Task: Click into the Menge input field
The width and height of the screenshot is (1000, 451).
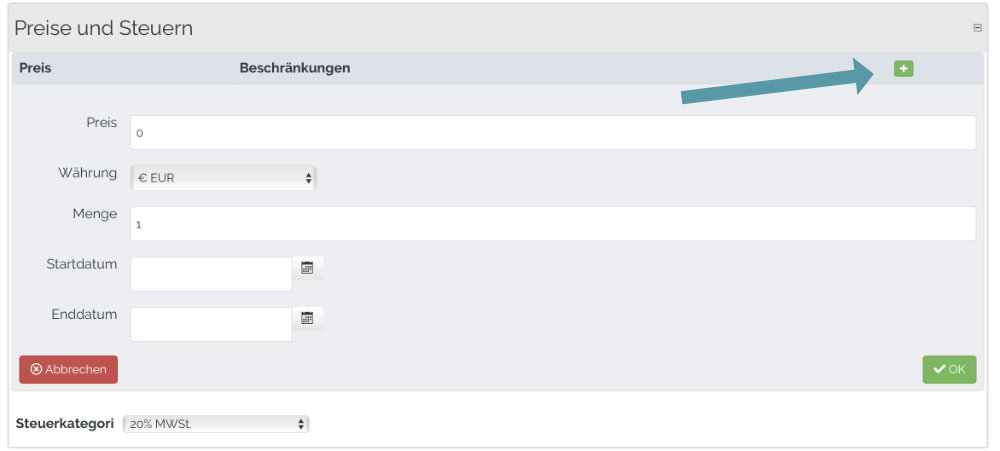Action: click(x=553, y=224)
